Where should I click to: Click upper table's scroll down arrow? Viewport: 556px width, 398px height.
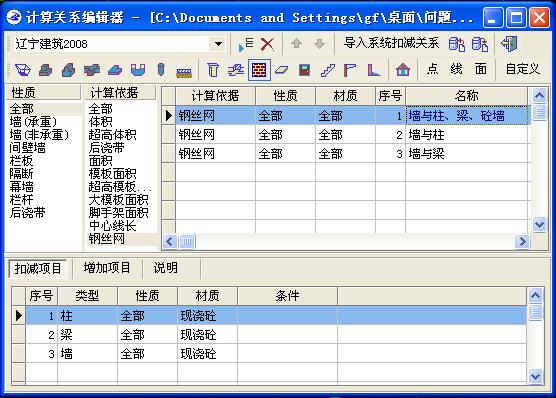coord(539,224)
